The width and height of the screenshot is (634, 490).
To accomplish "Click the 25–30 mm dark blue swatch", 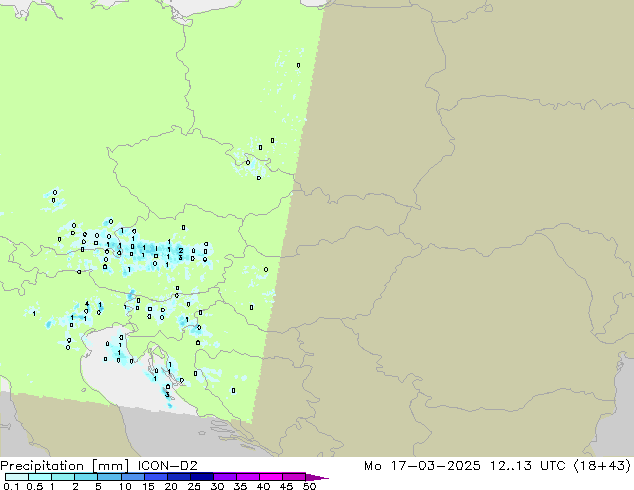I will point(201,477).
